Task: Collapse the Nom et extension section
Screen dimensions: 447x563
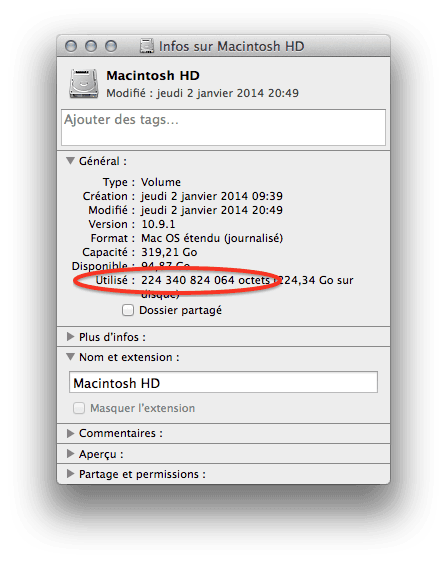Action: tap(70, 357)
